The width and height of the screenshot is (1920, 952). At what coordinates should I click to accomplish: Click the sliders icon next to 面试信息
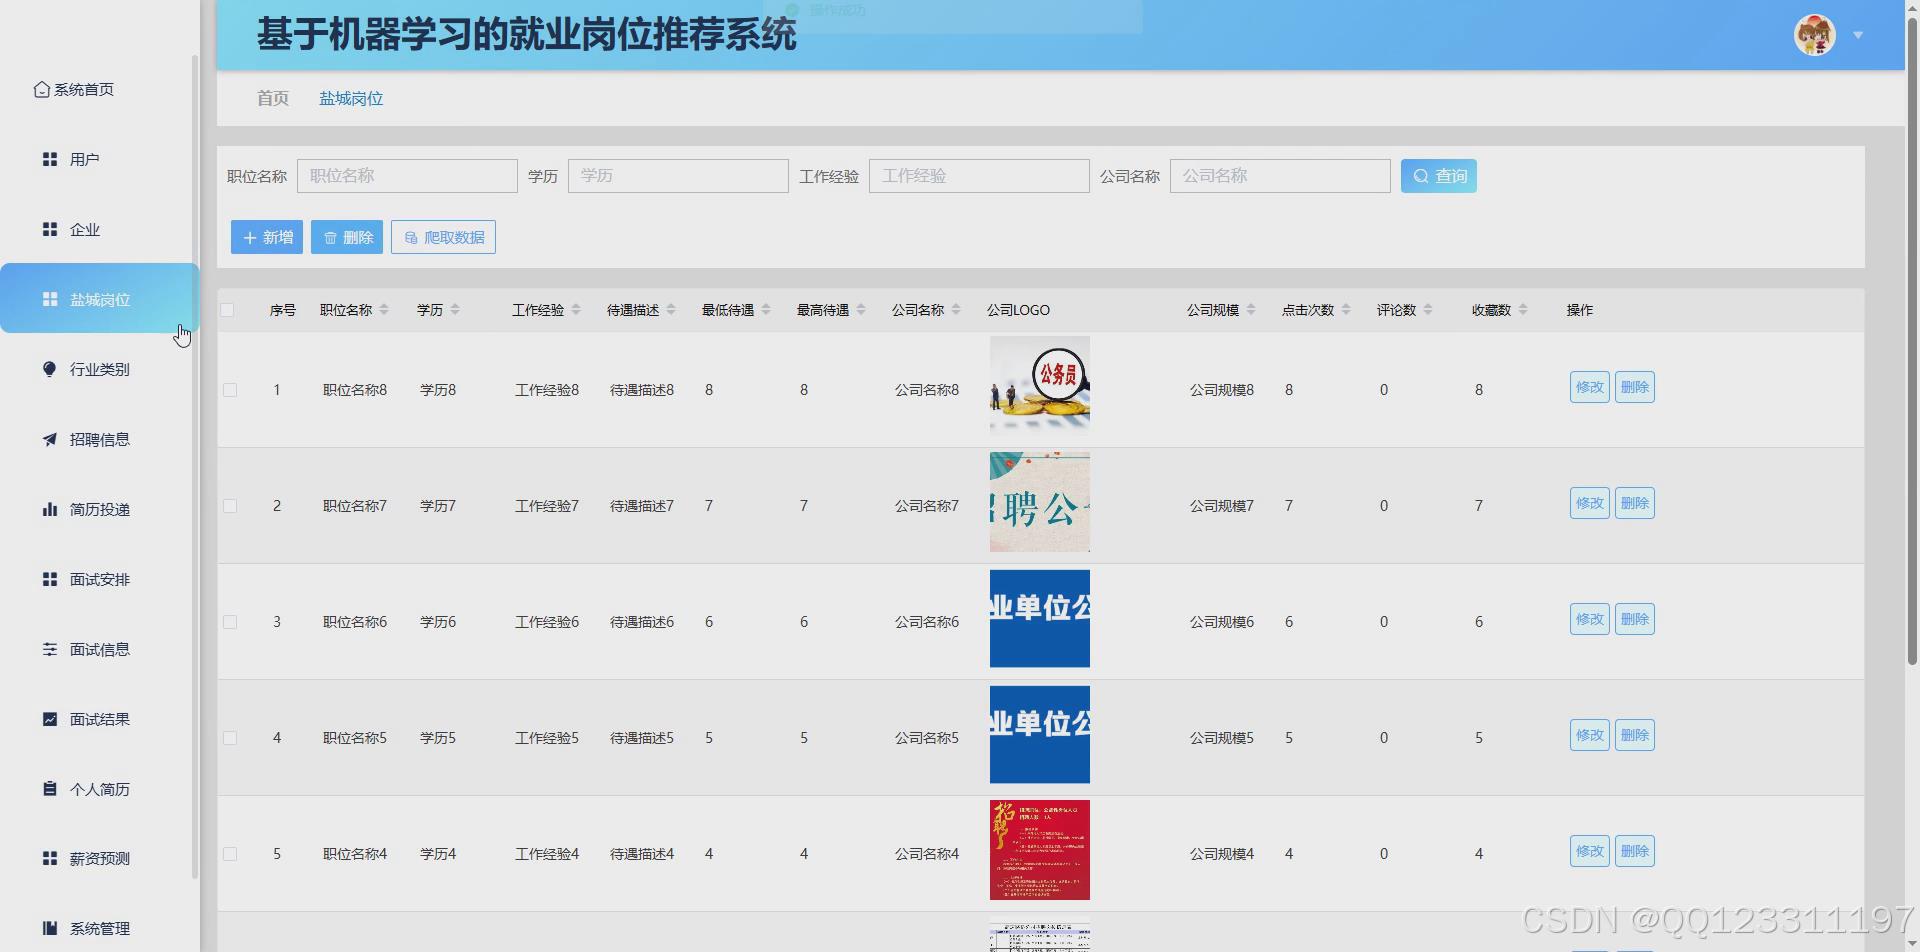50,649
